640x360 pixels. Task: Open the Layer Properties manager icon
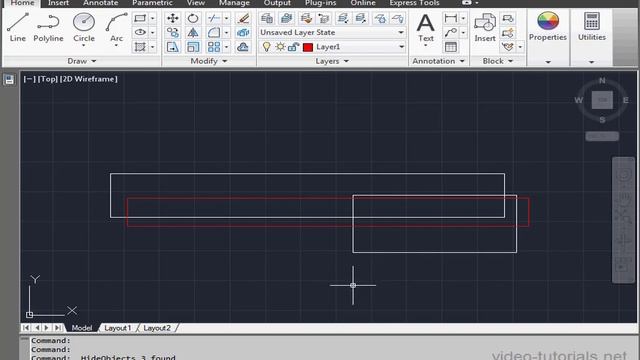[x=267, y=18]
